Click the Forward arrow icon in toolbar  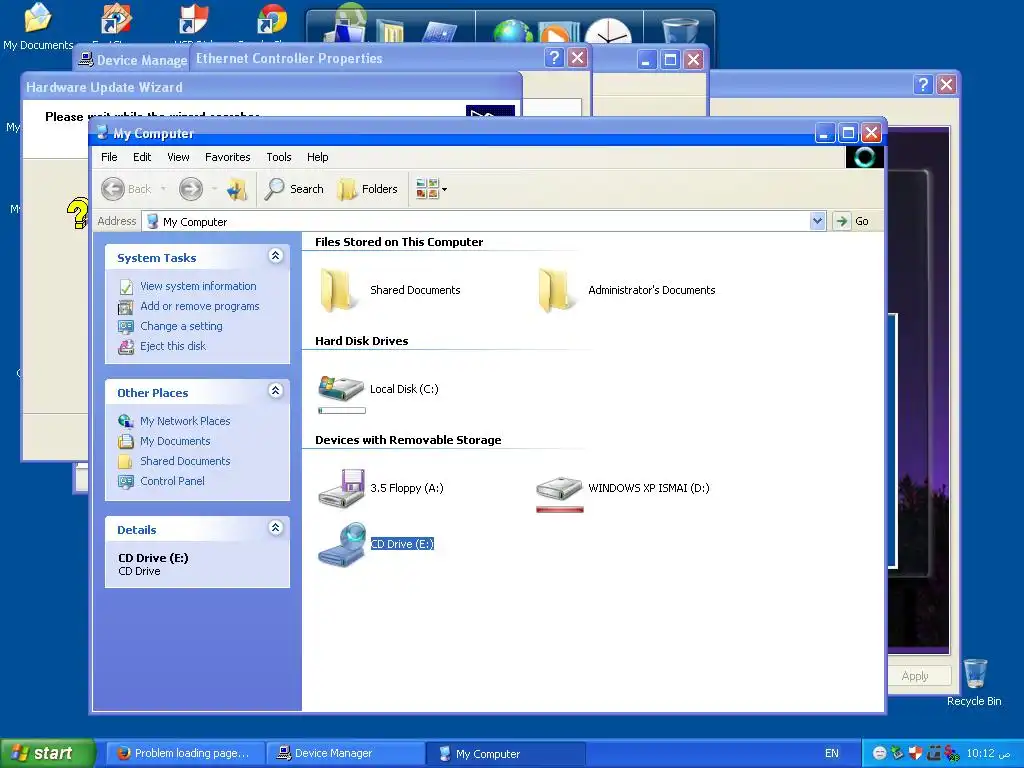[x=191, y=189]
